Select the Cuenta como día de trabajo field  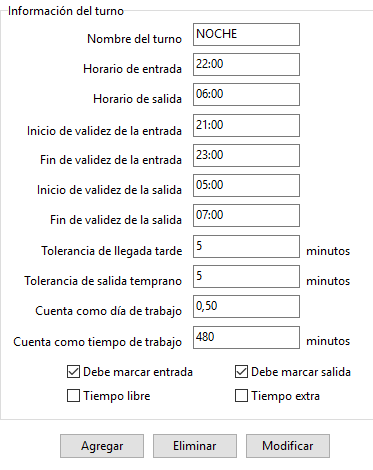coord(246,307)
